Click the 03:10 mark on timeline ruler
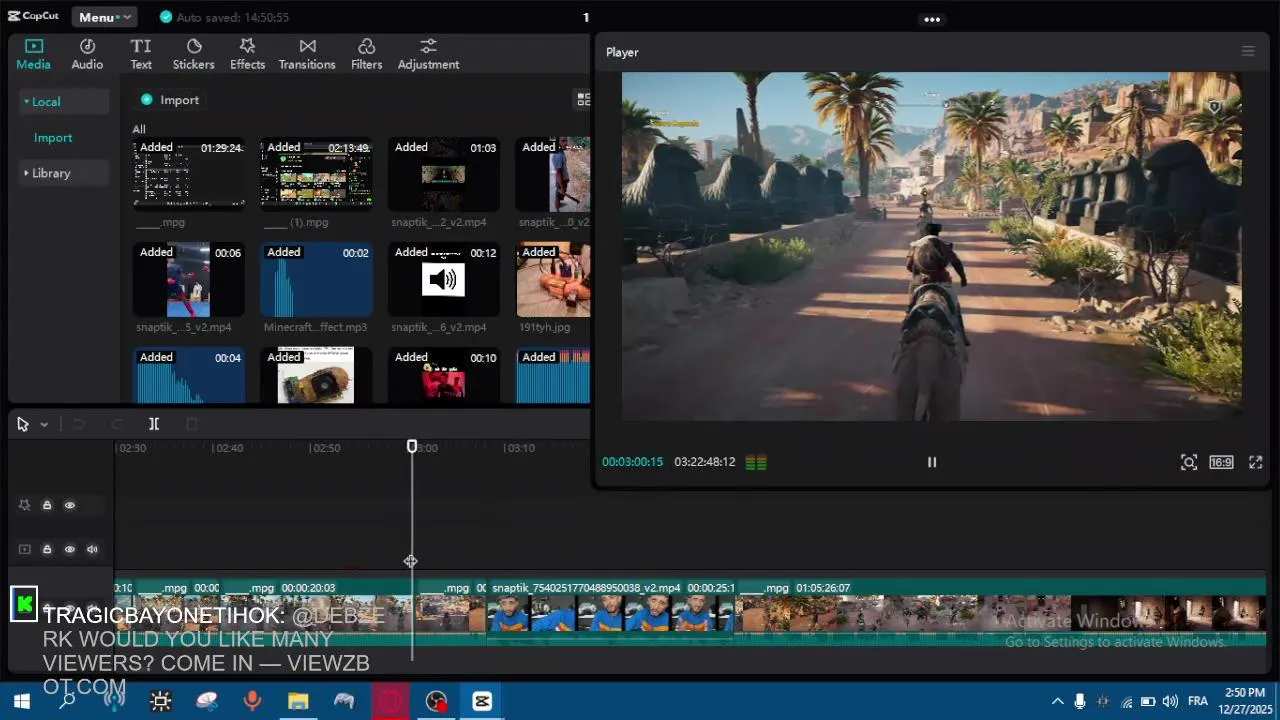1280x720 pixels. pos(520,448)
